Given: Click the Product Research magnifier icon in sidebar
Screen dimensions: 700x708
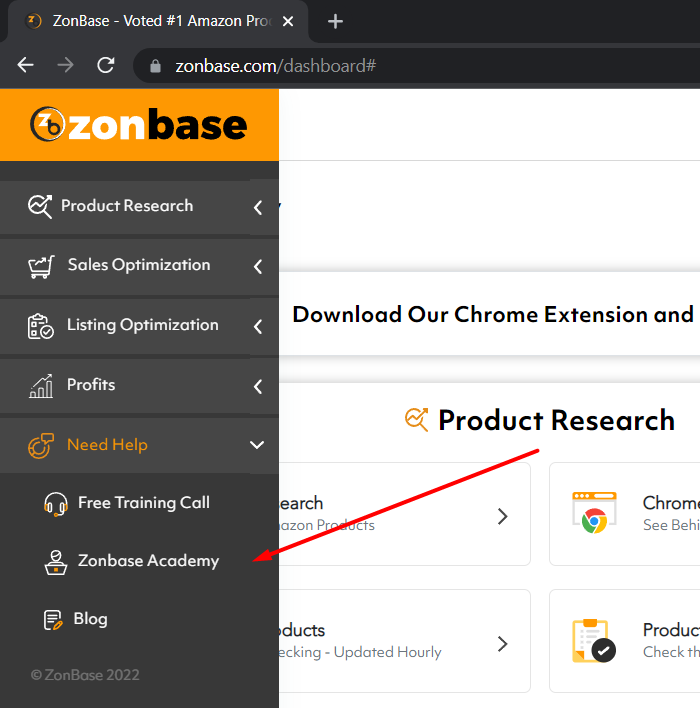Looking at the screenshot, I should (40, 206).
